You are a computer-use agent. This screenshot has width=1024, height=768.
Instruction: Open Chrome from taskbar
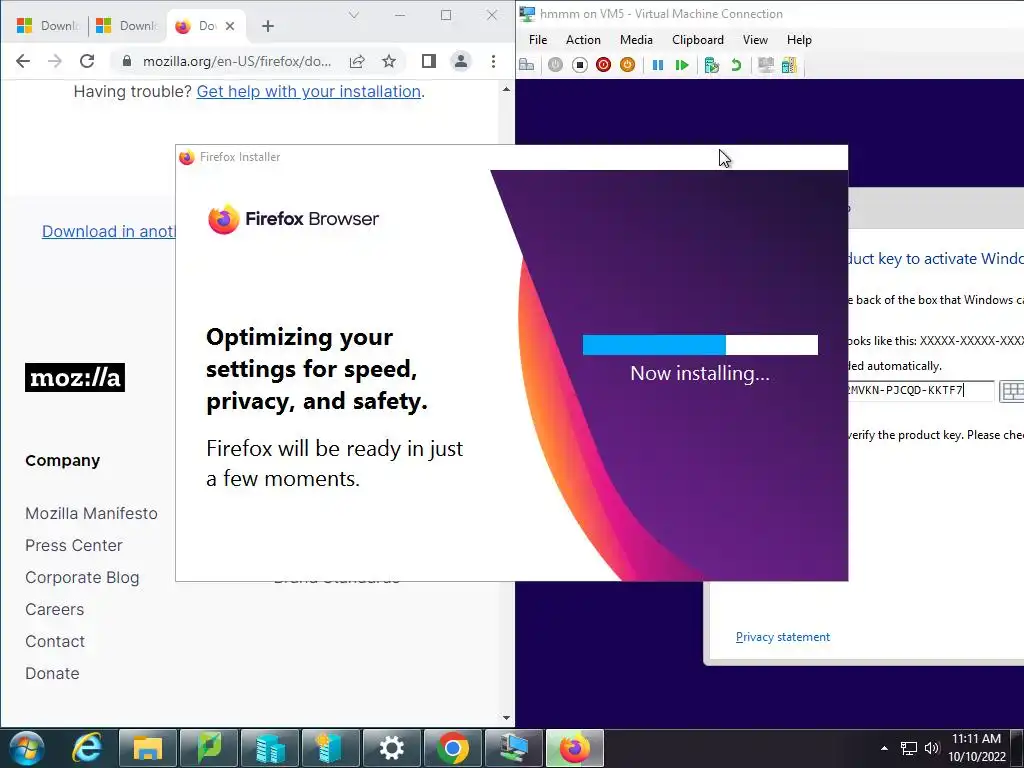453,748
